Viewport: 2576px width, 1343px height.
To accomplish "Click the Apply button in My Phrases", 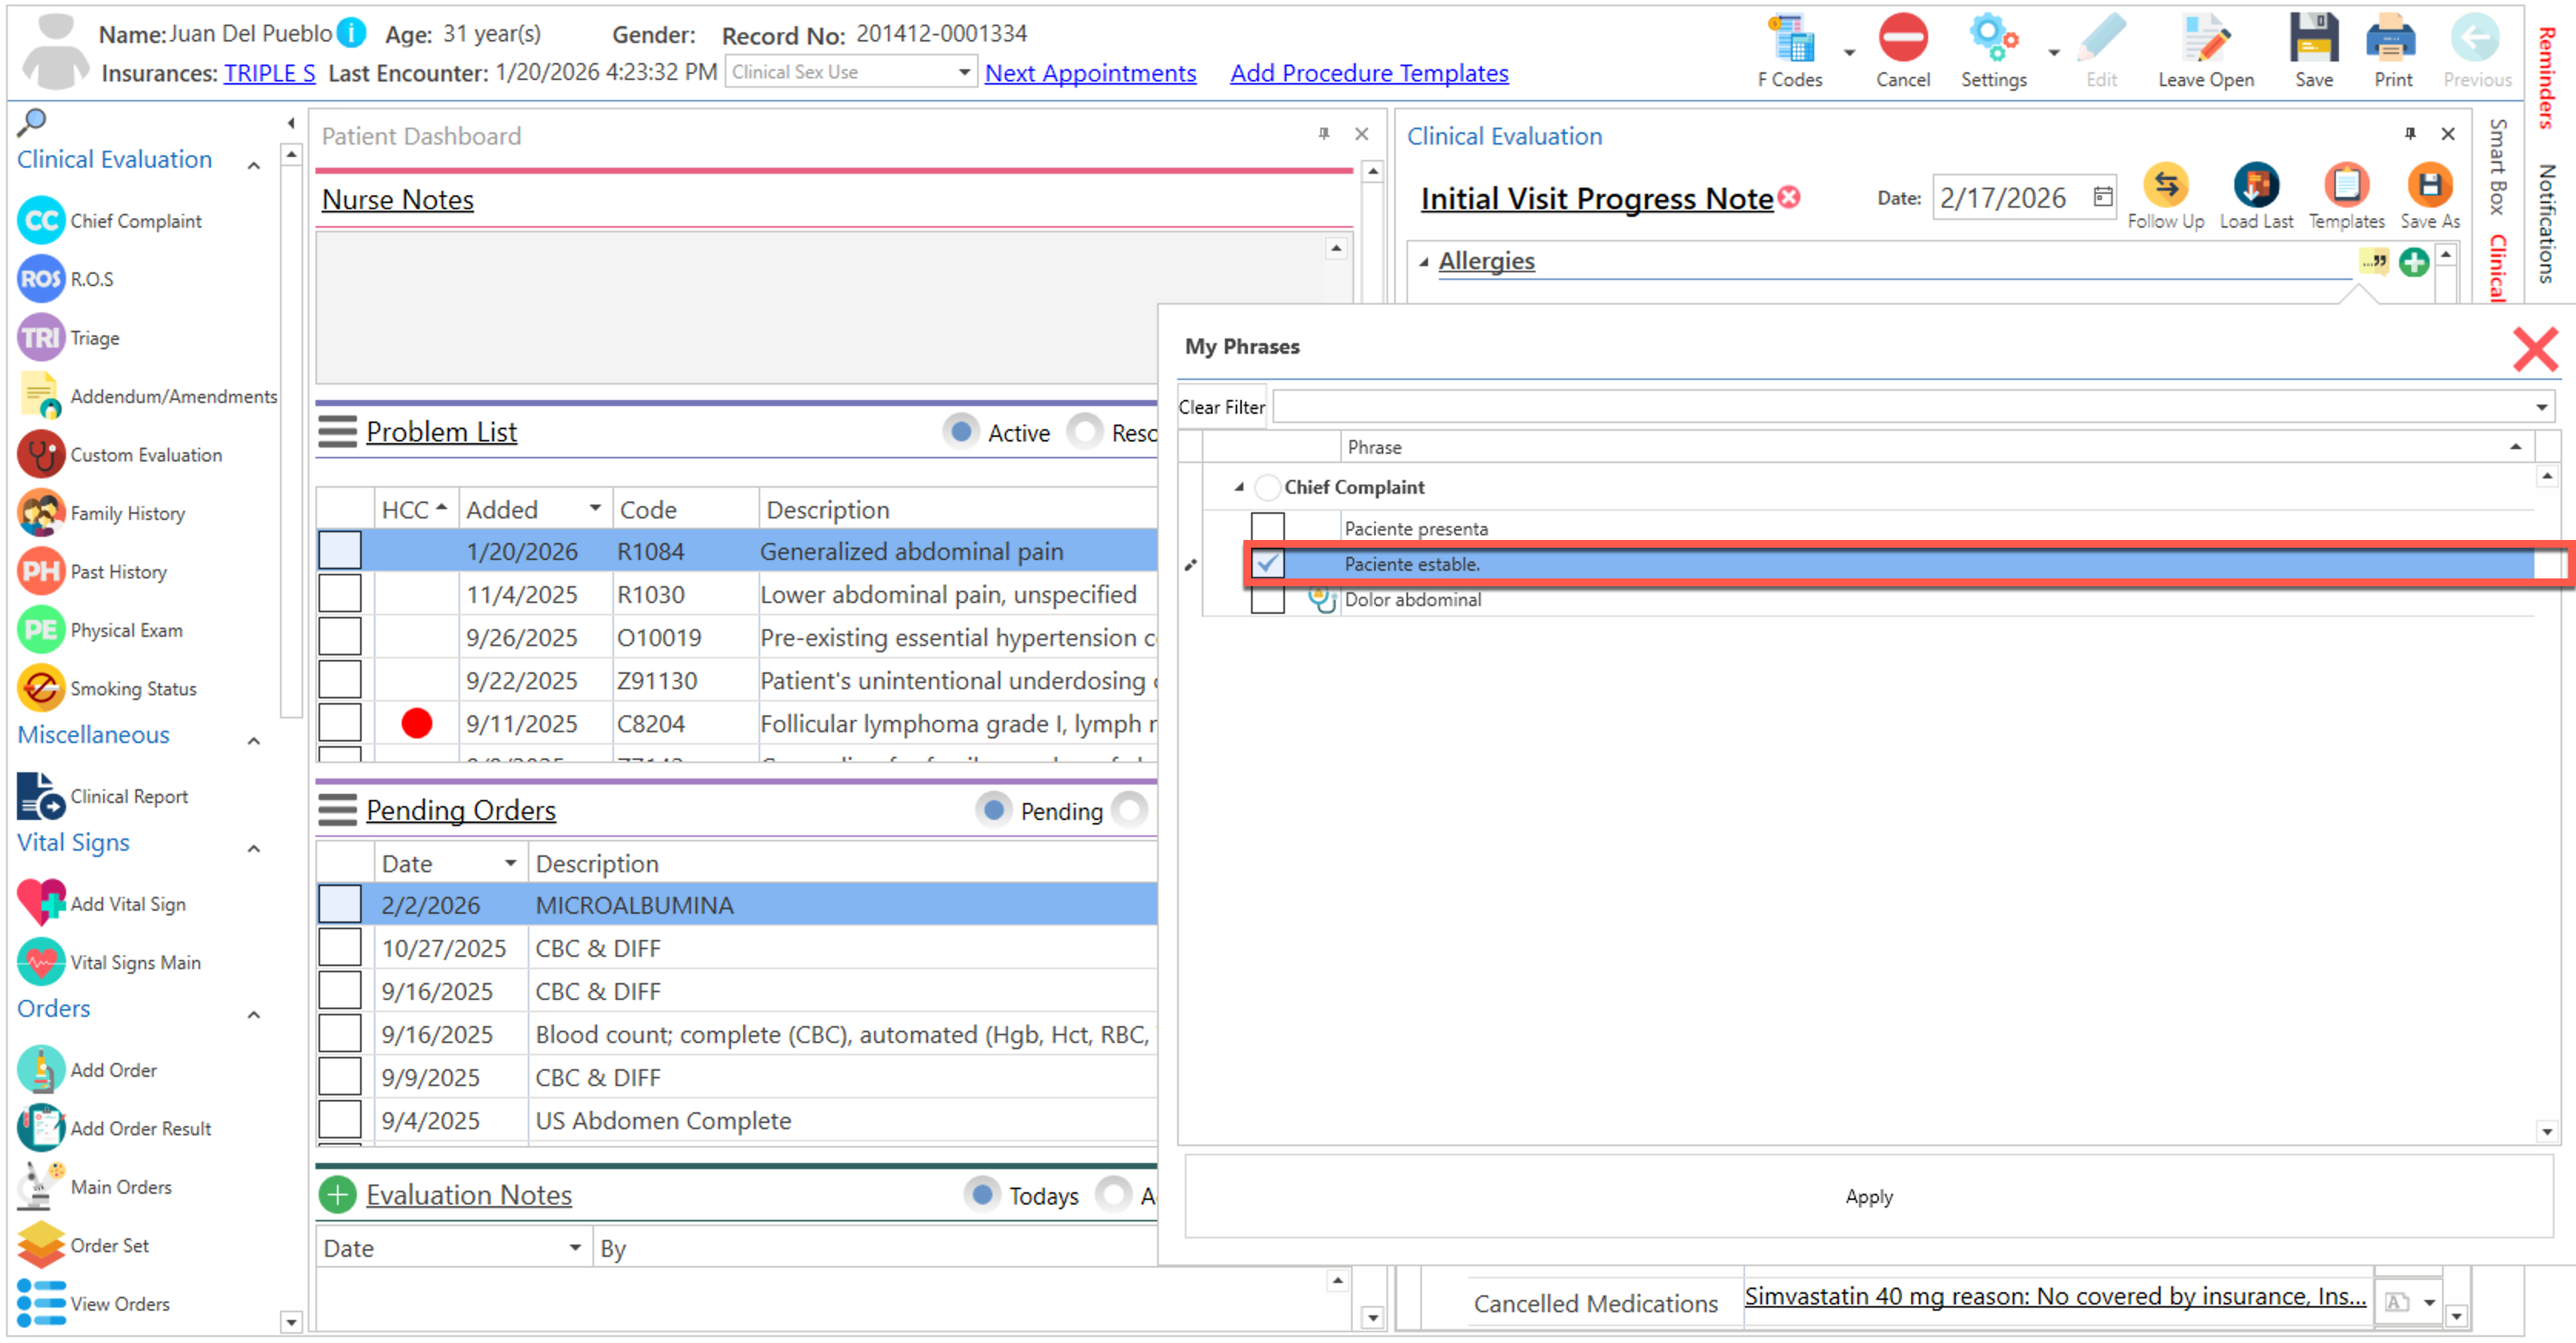I will click(1868, 1196).
